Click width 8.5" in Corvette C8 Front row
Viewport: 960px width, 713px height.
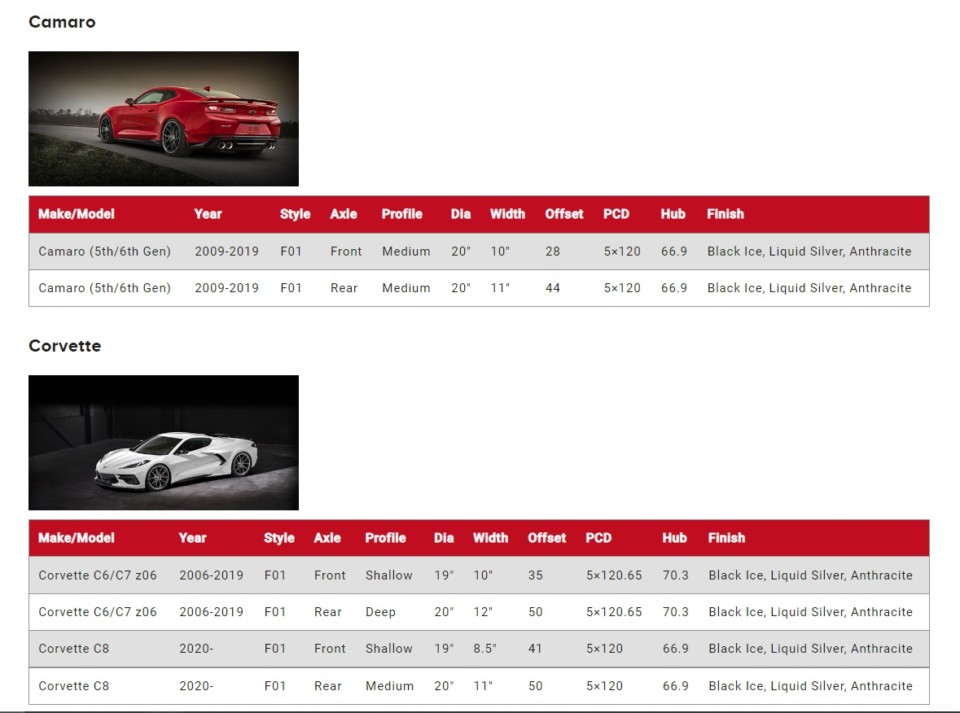click(x=485, y=649)
